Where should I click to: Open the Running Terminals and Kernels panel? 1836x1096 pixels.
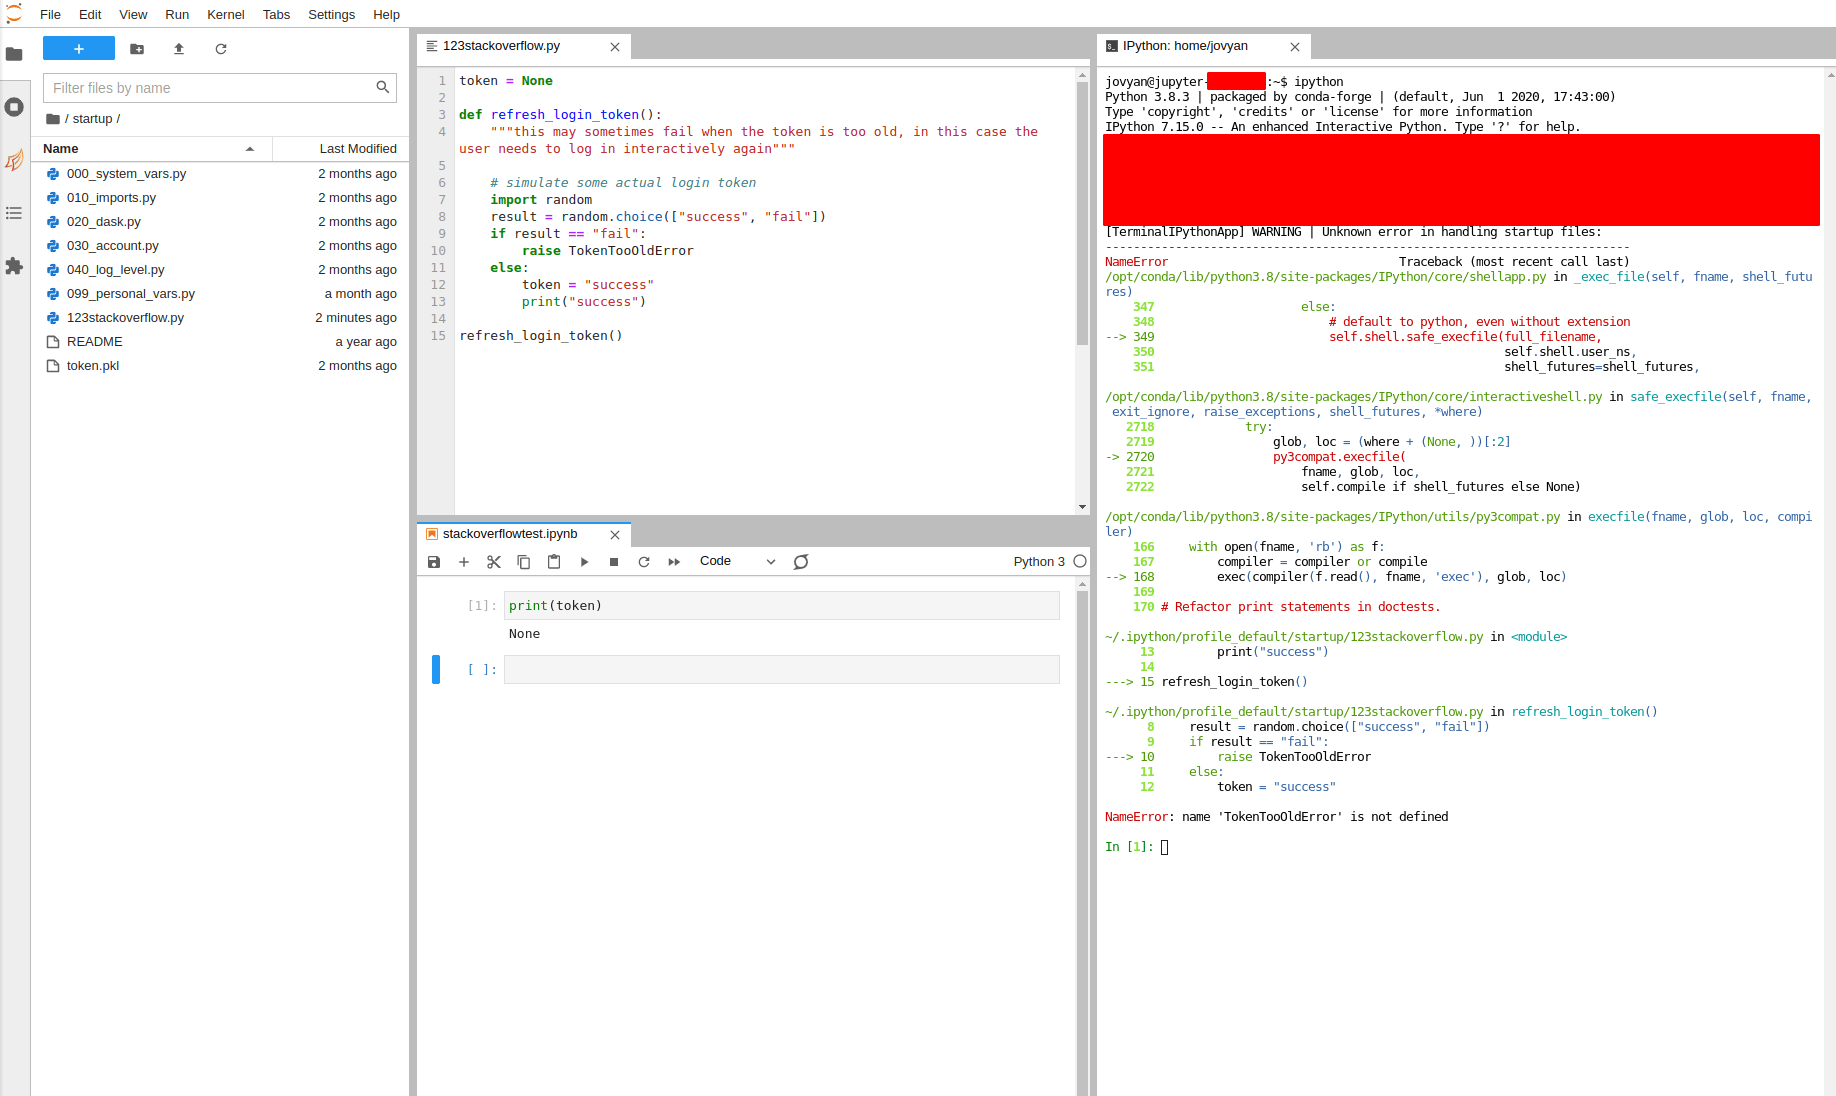point(14,107)
